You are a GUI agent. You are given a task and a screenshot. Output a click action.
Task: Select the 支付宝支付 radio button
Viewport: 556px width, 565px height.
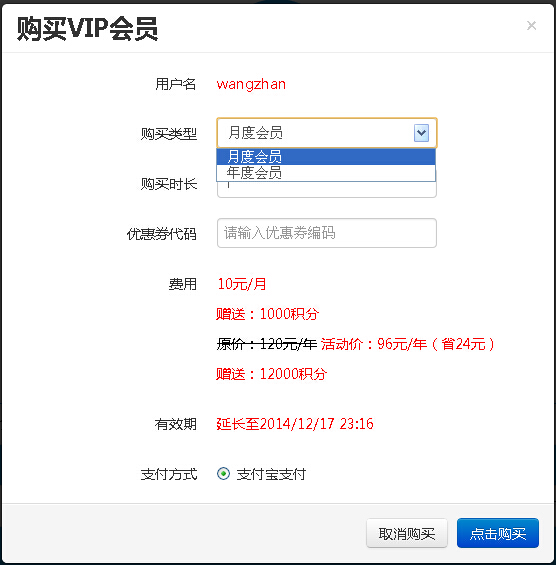pos(223,473)
